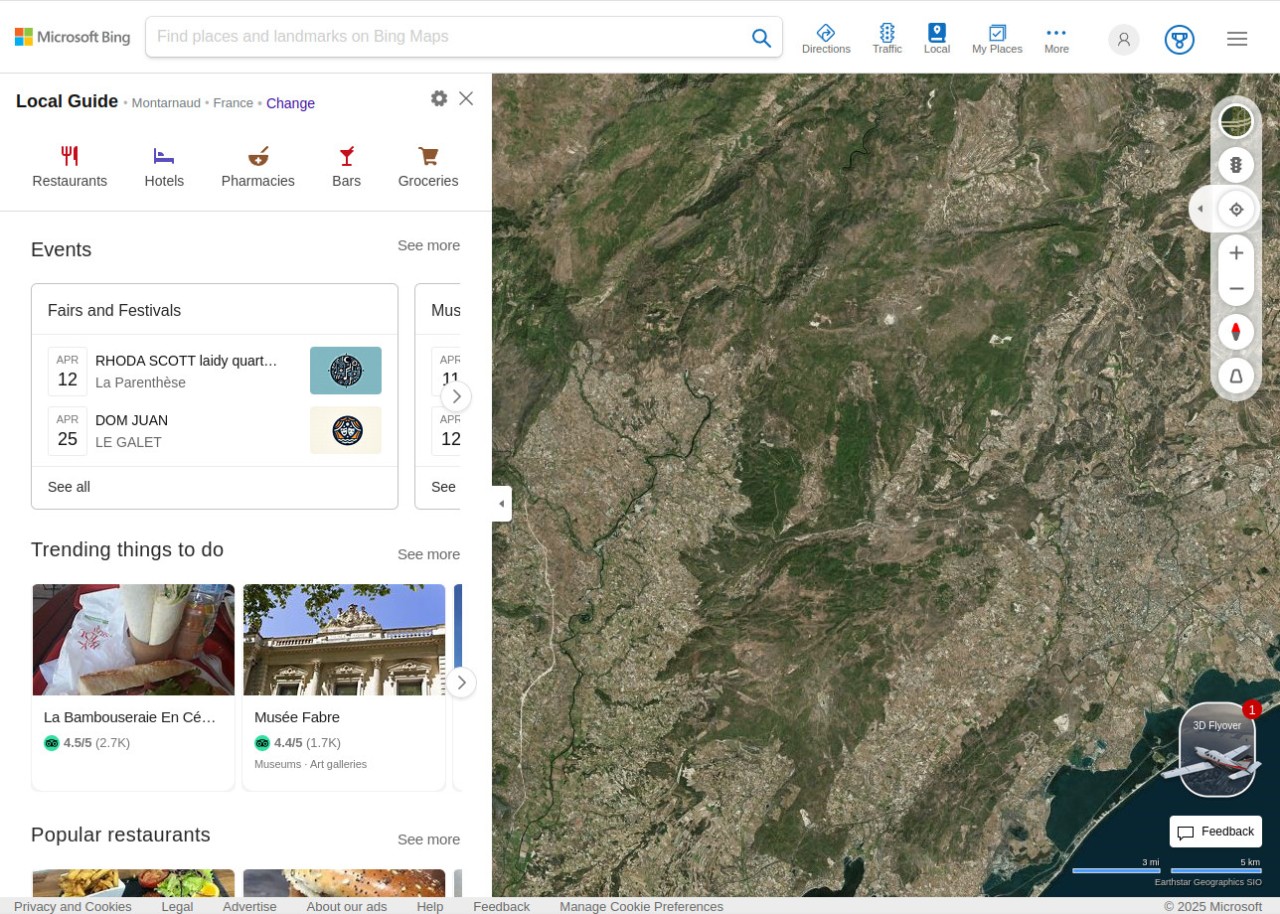Open the More menu in the top bar
Screen dimensions: 1280x914
[x=1056, y=37]
